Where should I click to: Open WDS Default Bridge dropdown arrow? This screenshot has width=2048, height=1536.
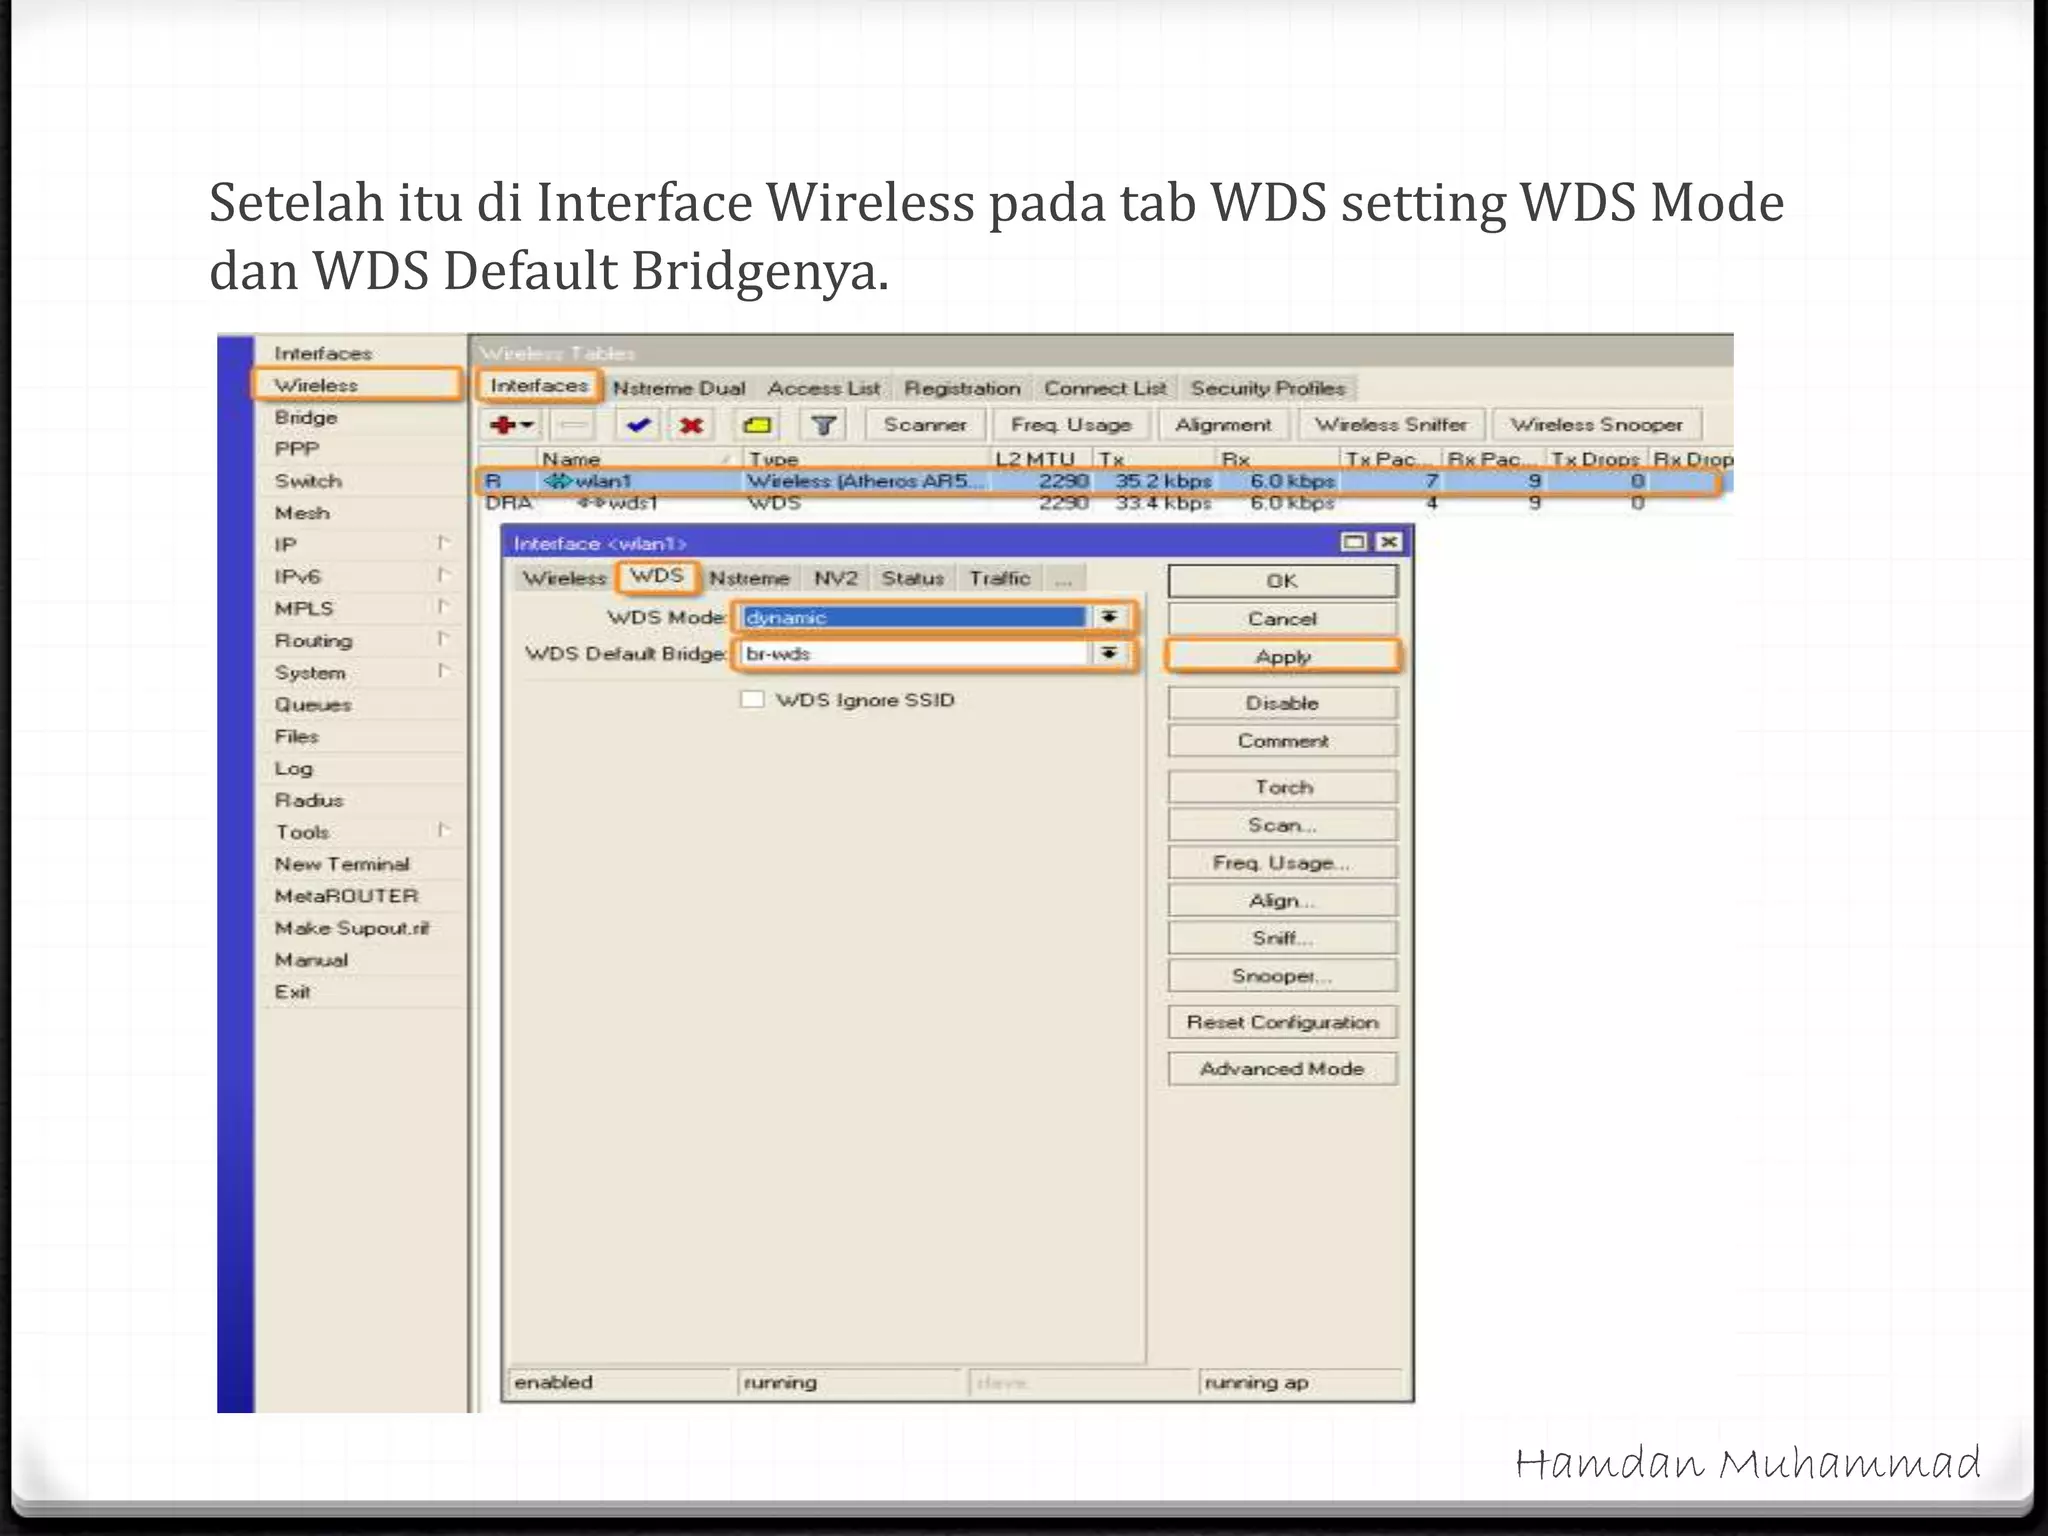pos(1109,653)
